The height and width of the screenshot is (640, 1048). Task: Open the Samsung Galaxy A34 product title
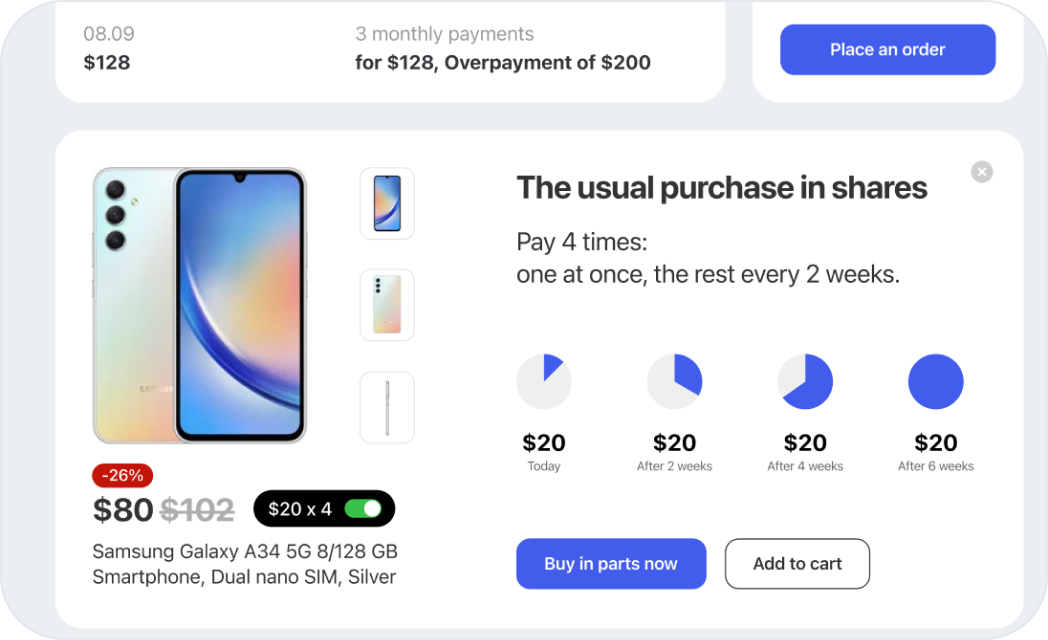[245, 564]
